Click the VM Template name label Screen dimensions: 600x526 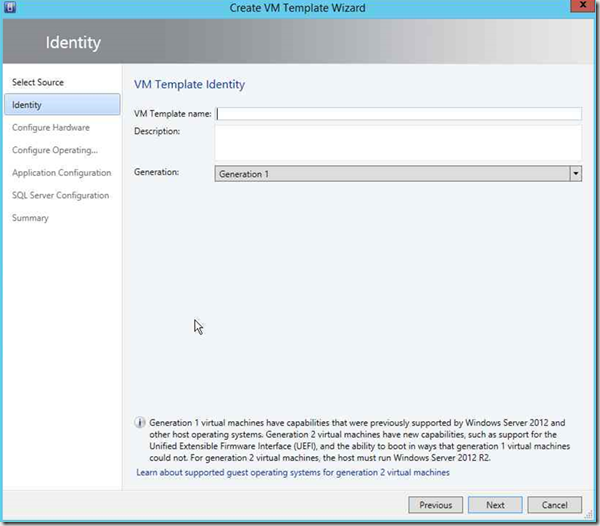click(x=173, y=114)
